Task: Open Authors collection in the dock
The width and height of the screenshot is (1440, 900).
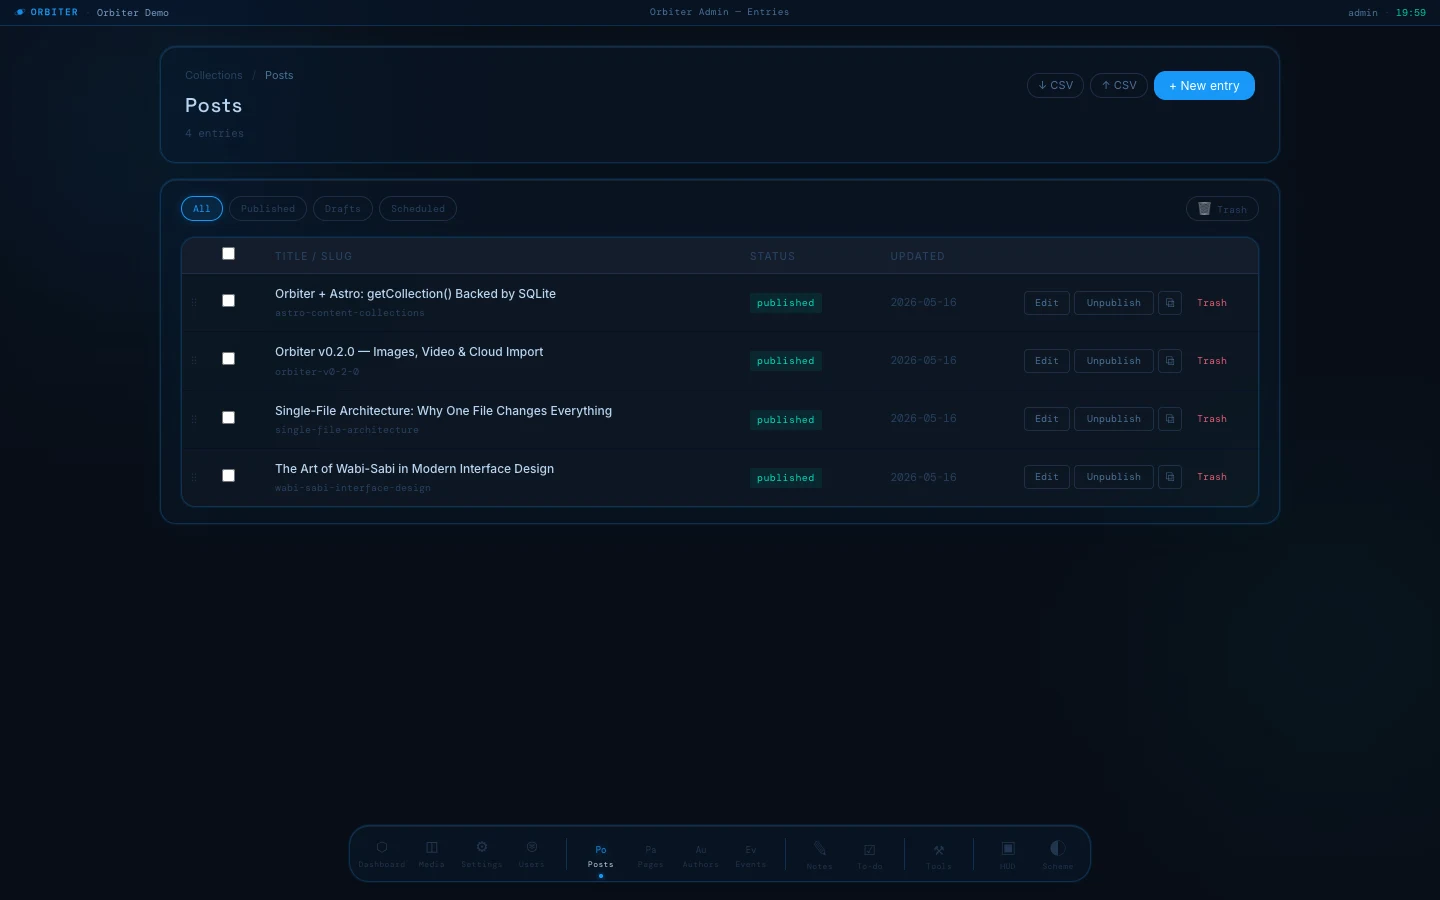Action: (x=701, y=856)
